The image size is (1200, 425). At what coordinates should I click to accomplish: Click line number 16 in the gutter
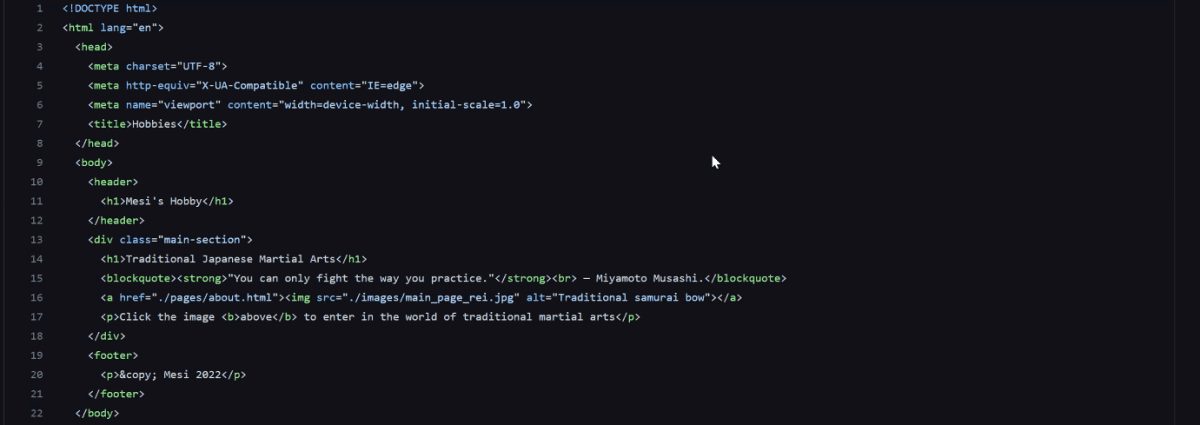point(36,297)
